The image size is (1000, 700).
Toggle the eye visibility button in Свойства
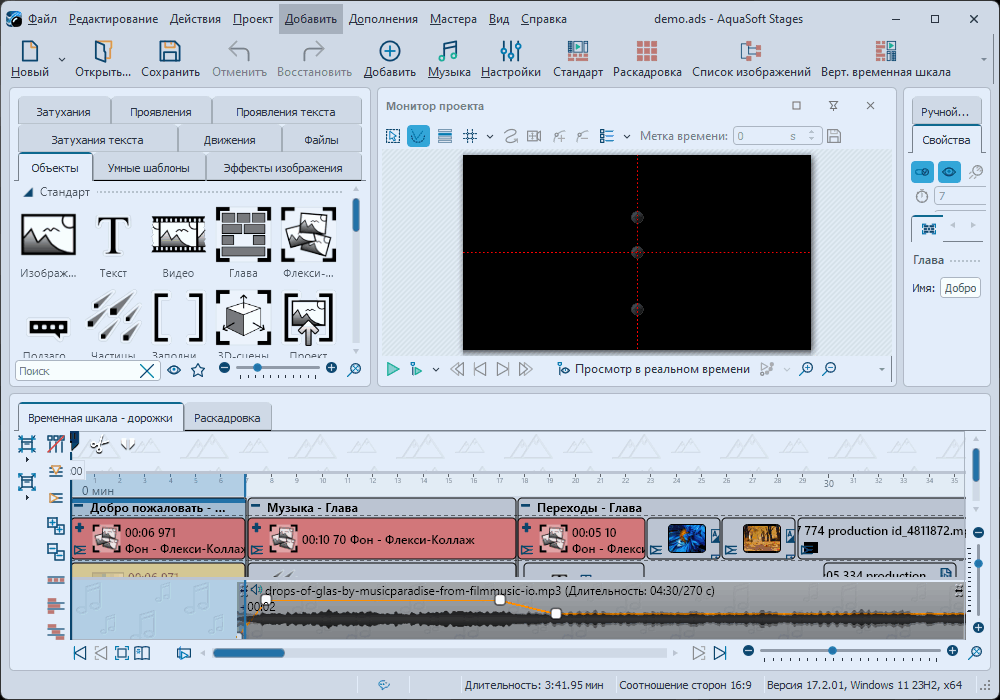click(949, 172)
